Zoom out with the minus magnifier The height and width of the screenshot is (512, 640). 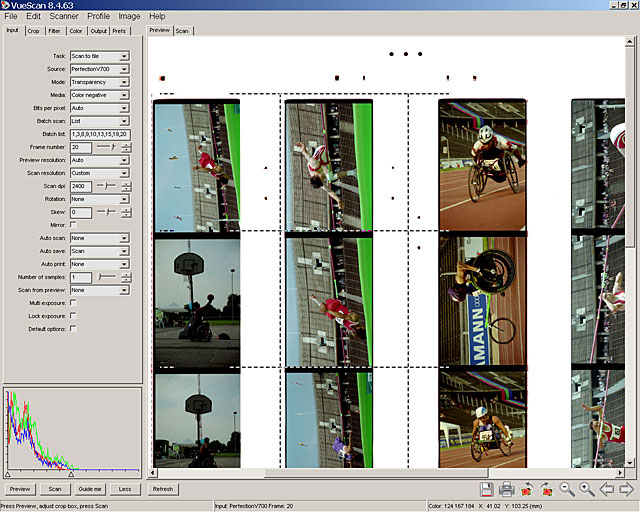567,489
